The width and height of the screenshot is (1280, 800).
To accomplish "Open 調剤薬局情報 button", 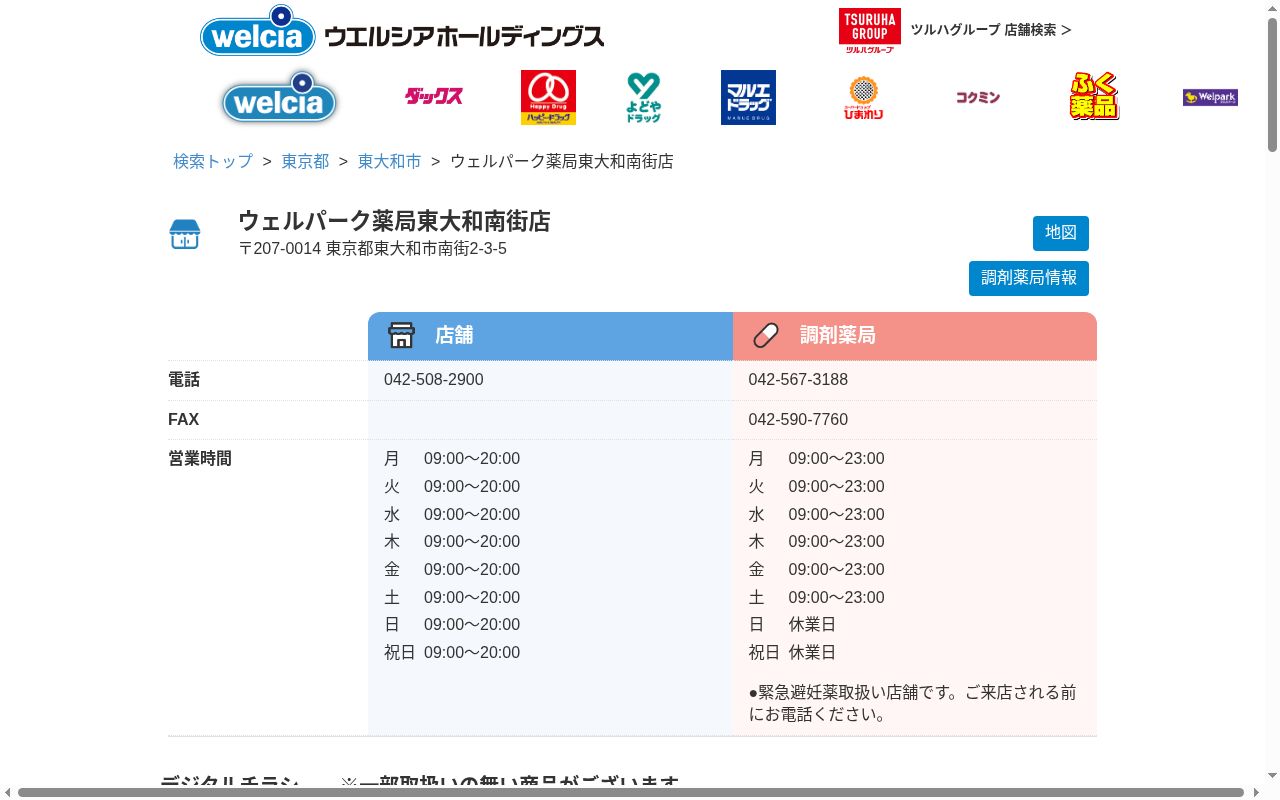I will tap(1029, 278).
